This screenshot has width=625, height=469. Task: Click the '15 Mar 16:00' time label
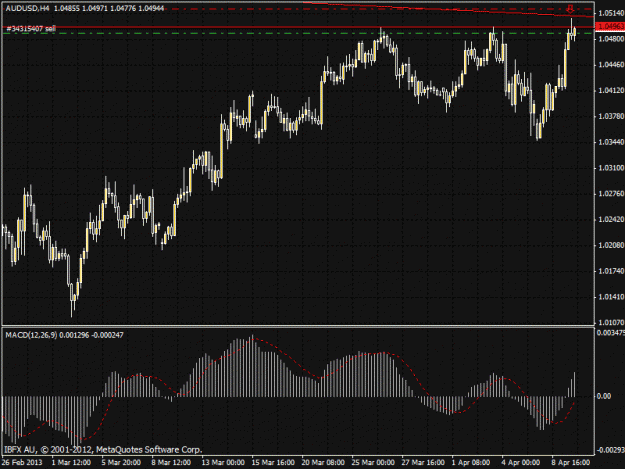coord(273,463)
